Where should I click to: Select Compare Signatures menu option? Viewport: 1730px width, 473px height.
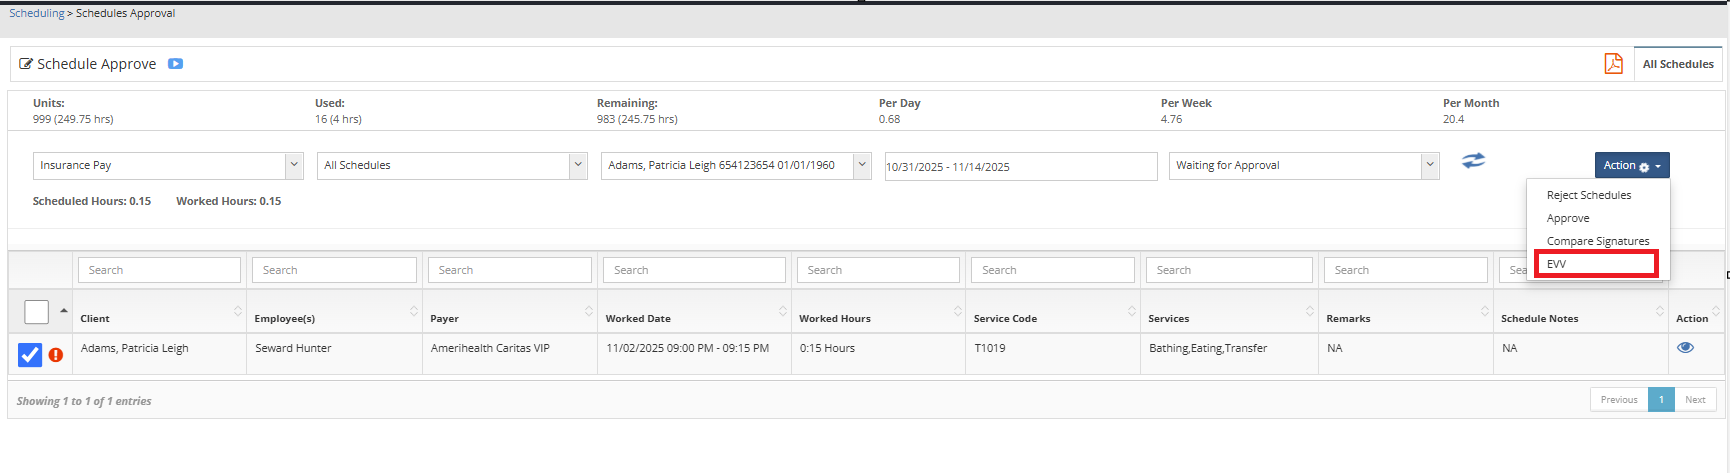(1597, 241)
